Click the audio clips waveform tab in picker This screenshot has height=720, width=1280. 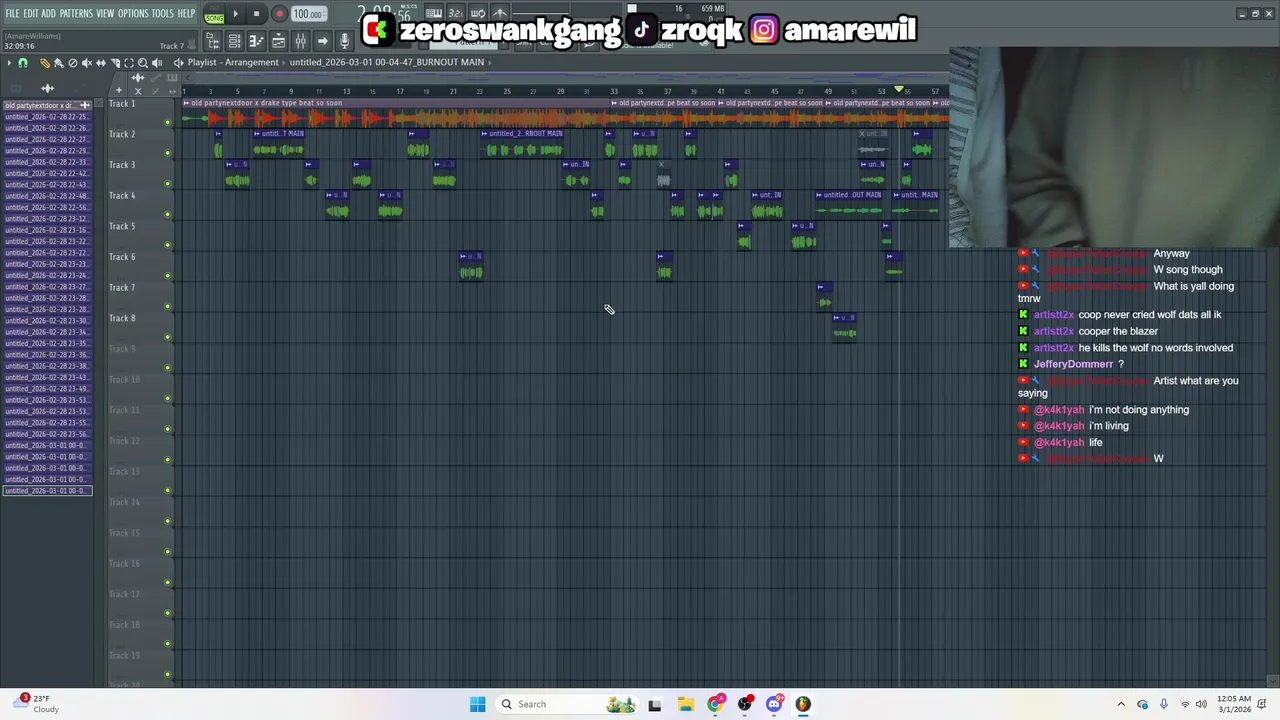click(x=48, y=89)
